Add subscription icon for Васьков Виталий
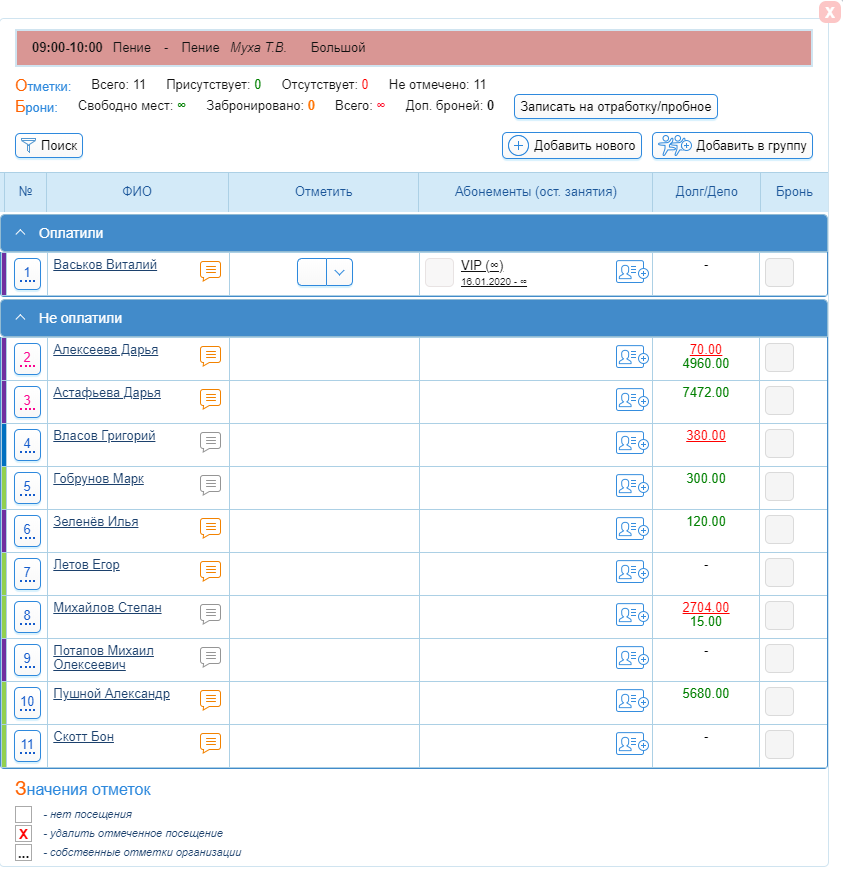The height and width of the screenshot is (876, 843). coord(632,272)
